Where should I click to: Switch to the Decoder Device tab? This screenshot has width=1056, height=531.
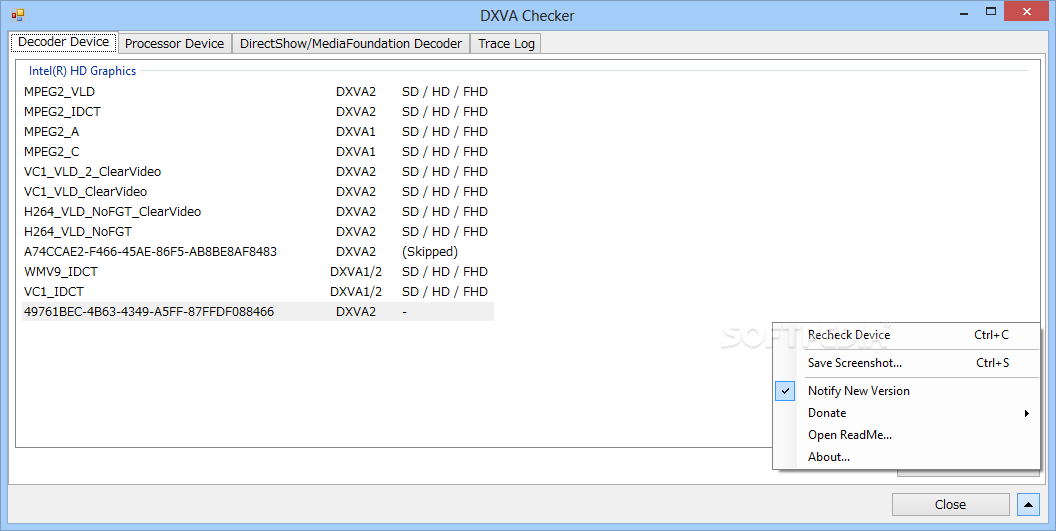click(63, 42)
